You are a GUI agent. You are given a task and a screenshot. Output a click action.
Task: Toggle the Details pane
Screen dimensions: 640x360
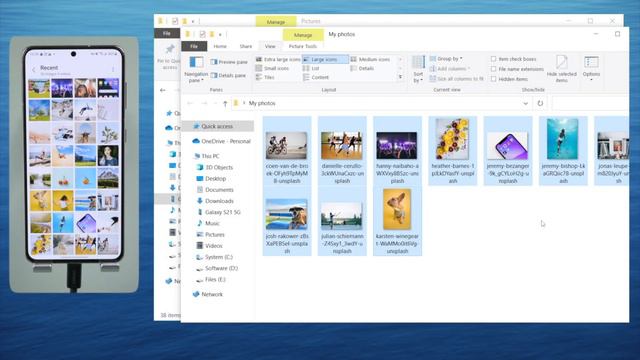pyautogui.click(x=229, y=76)
